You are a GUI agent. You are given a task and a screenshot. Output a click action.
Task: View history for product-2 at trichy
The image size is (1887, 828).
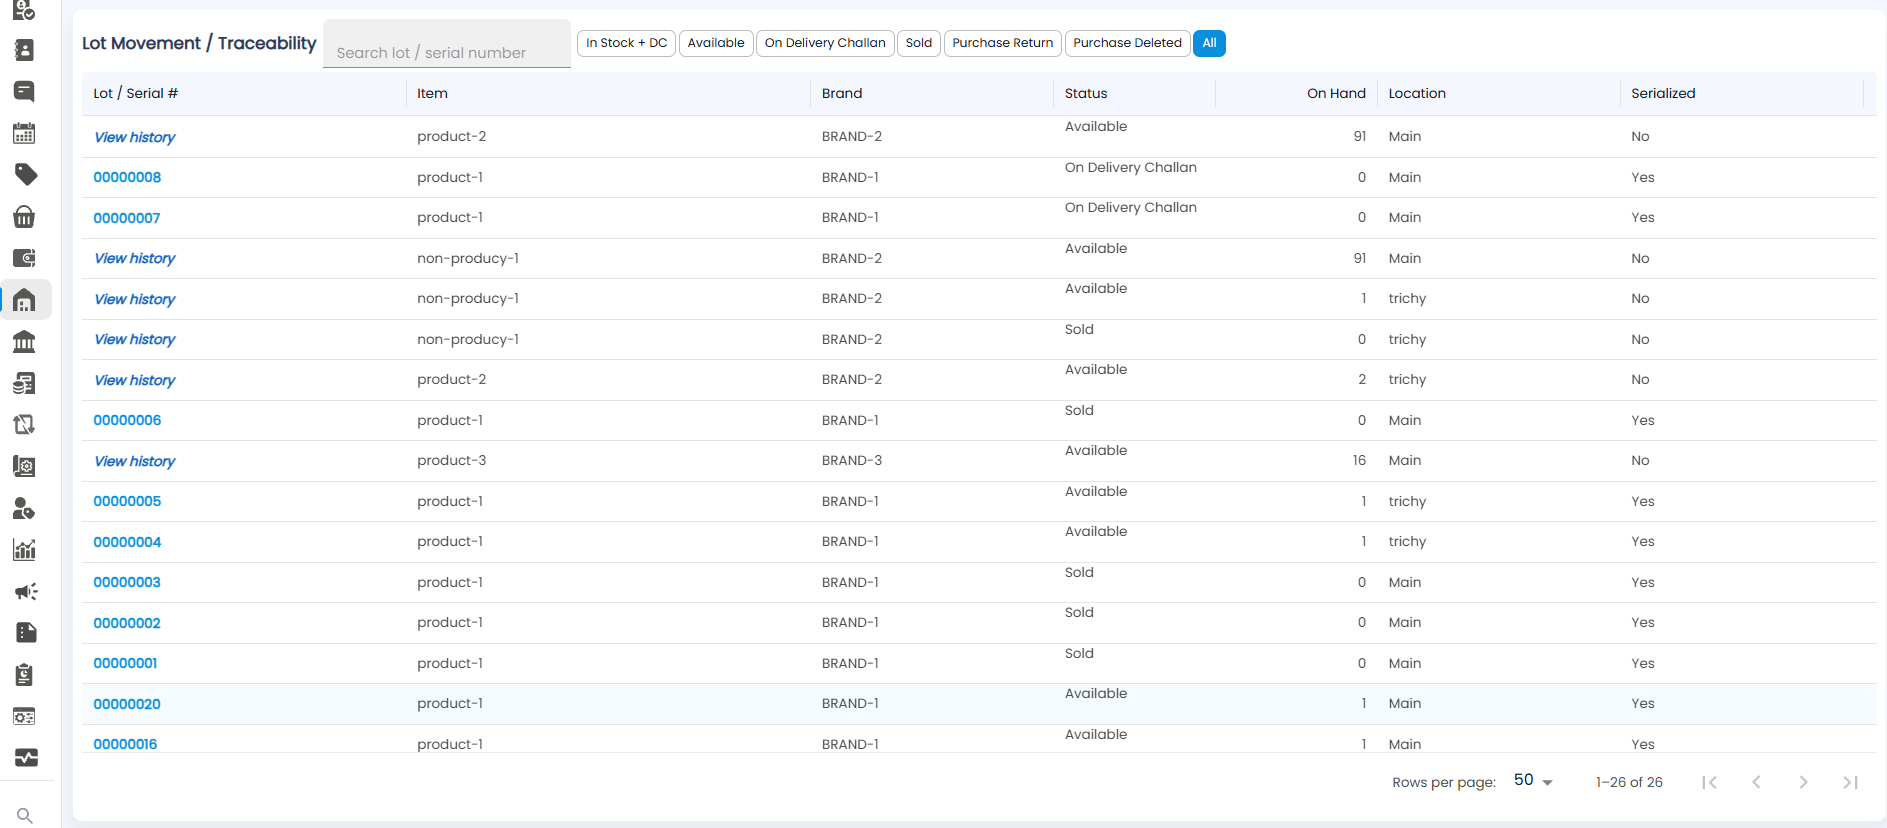[x=135, y=380]
